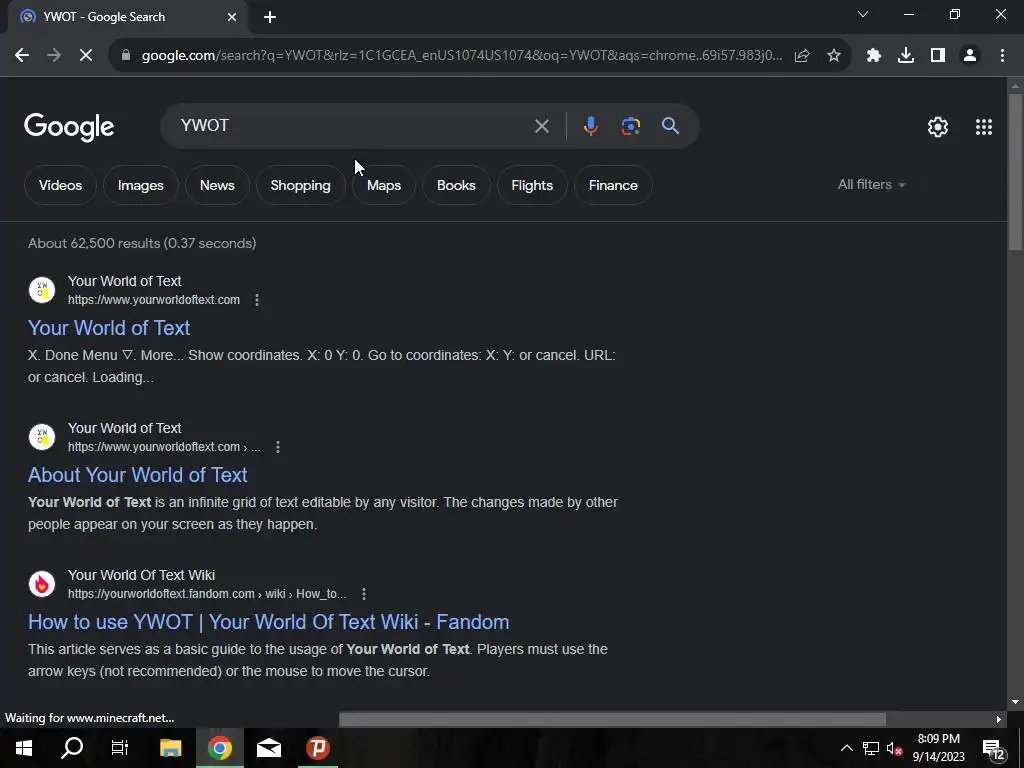Toggle the Chrome side panel
The image size is (1024, 768).
click(938, 56)
